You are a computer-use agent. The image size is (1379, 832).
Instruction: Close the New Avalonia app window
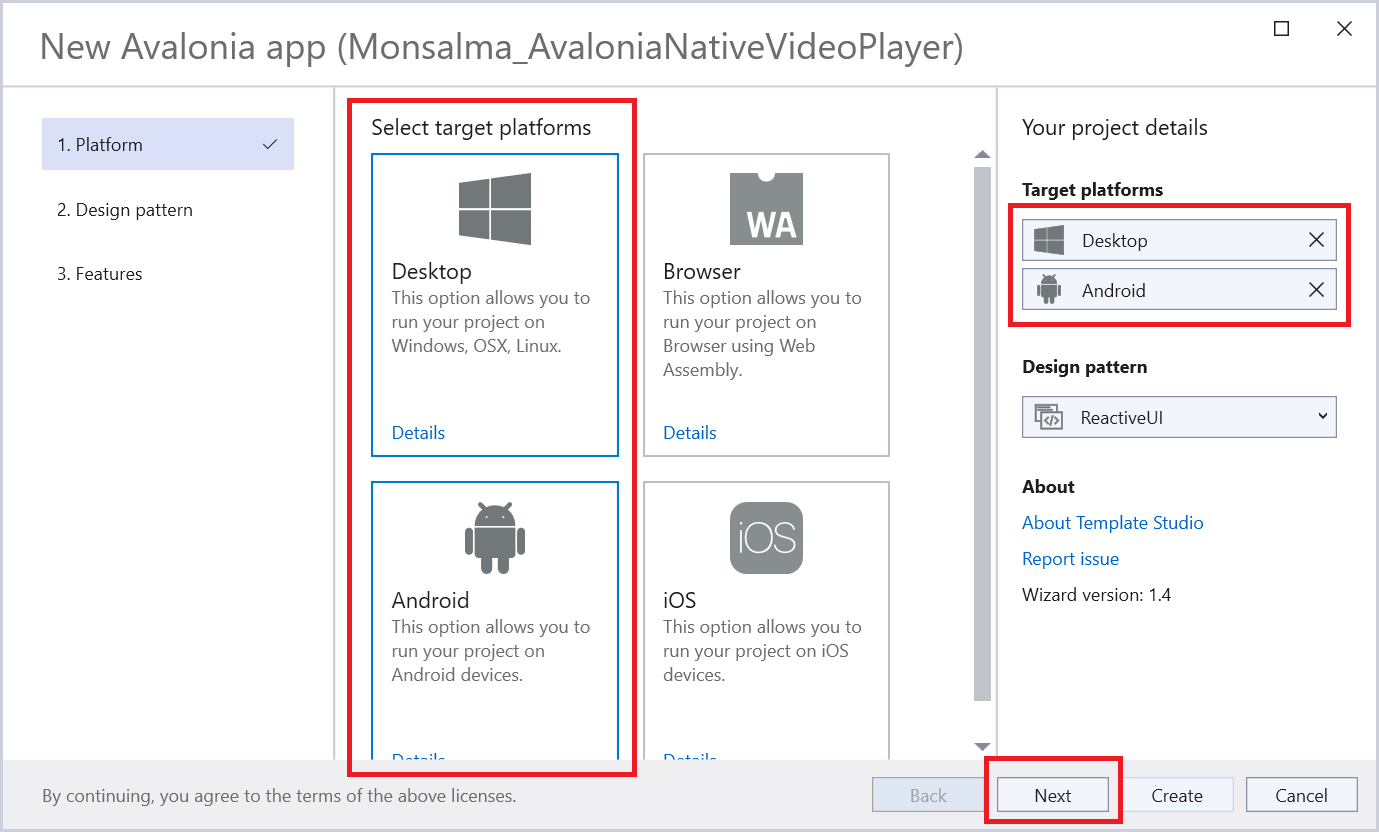pos(1345,29)
